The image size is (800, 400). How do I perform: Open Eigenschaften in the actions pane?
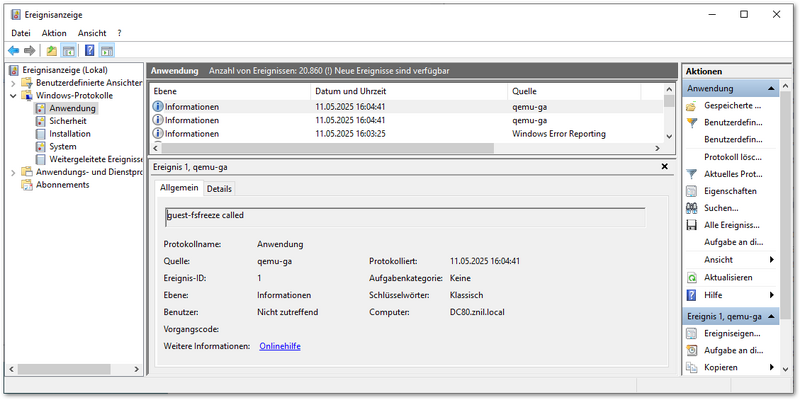pos(691,190)
